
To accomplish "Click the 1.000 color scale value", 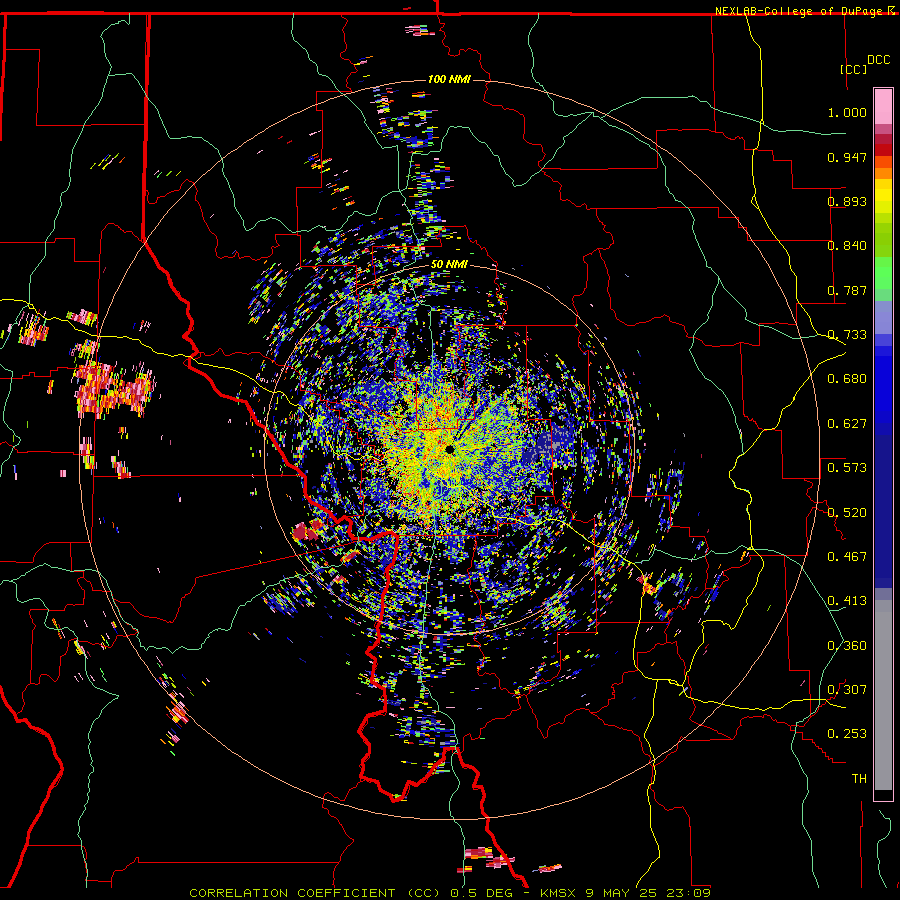I will pos(847,112).
